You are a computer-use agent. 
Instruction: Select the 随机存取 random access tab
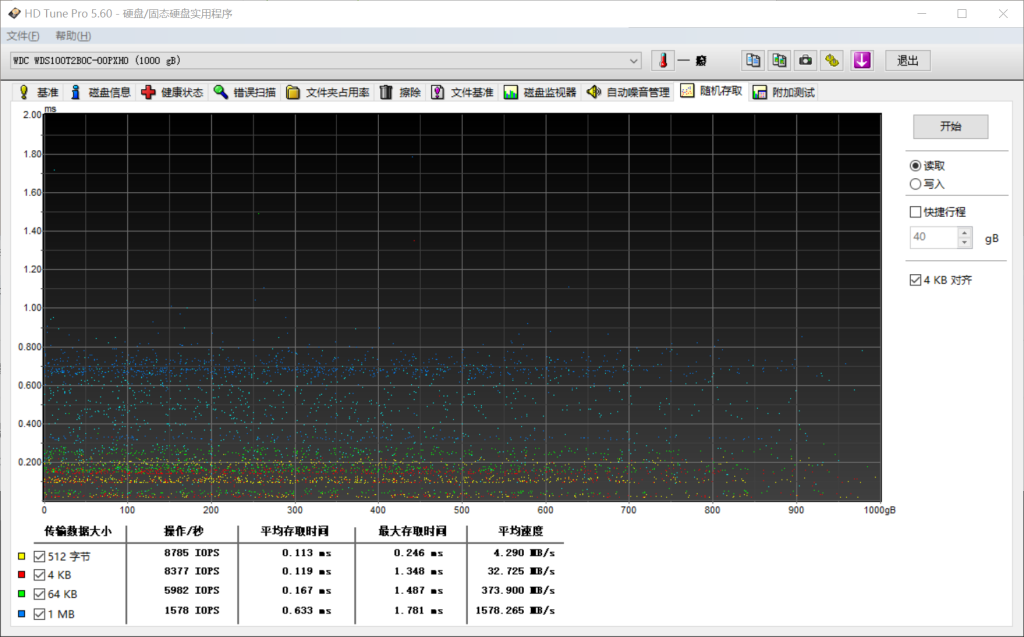tap(711, 91)
